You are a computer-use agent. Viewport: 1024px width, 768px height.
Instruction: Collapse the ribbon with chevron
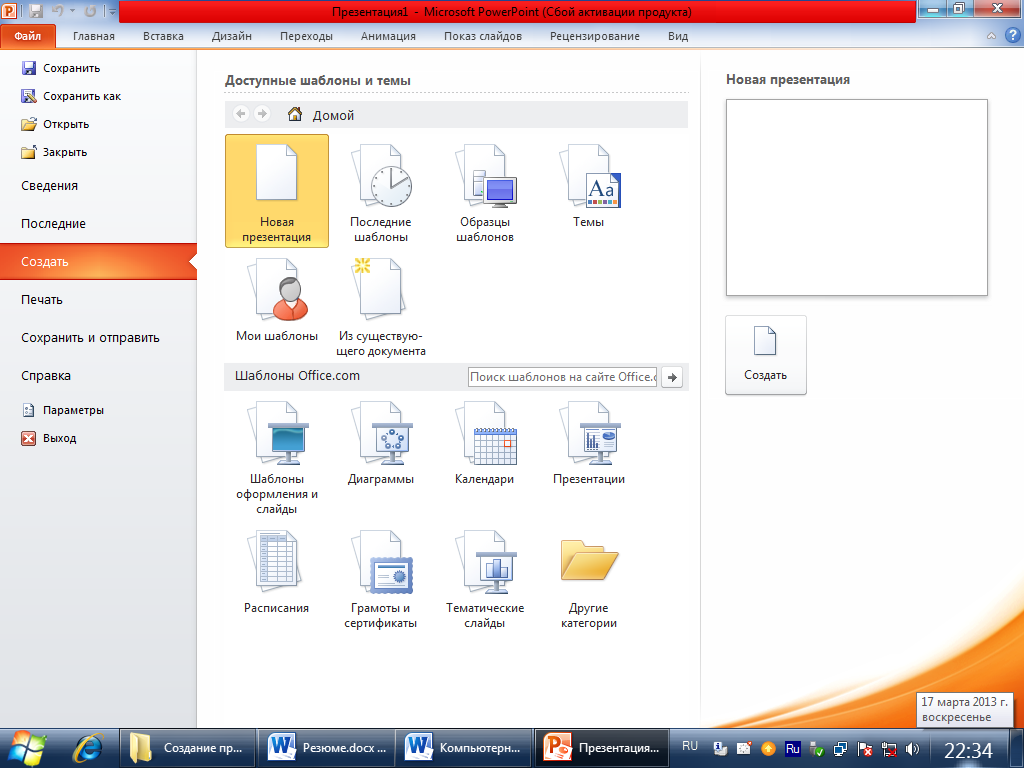coord(991,36)
